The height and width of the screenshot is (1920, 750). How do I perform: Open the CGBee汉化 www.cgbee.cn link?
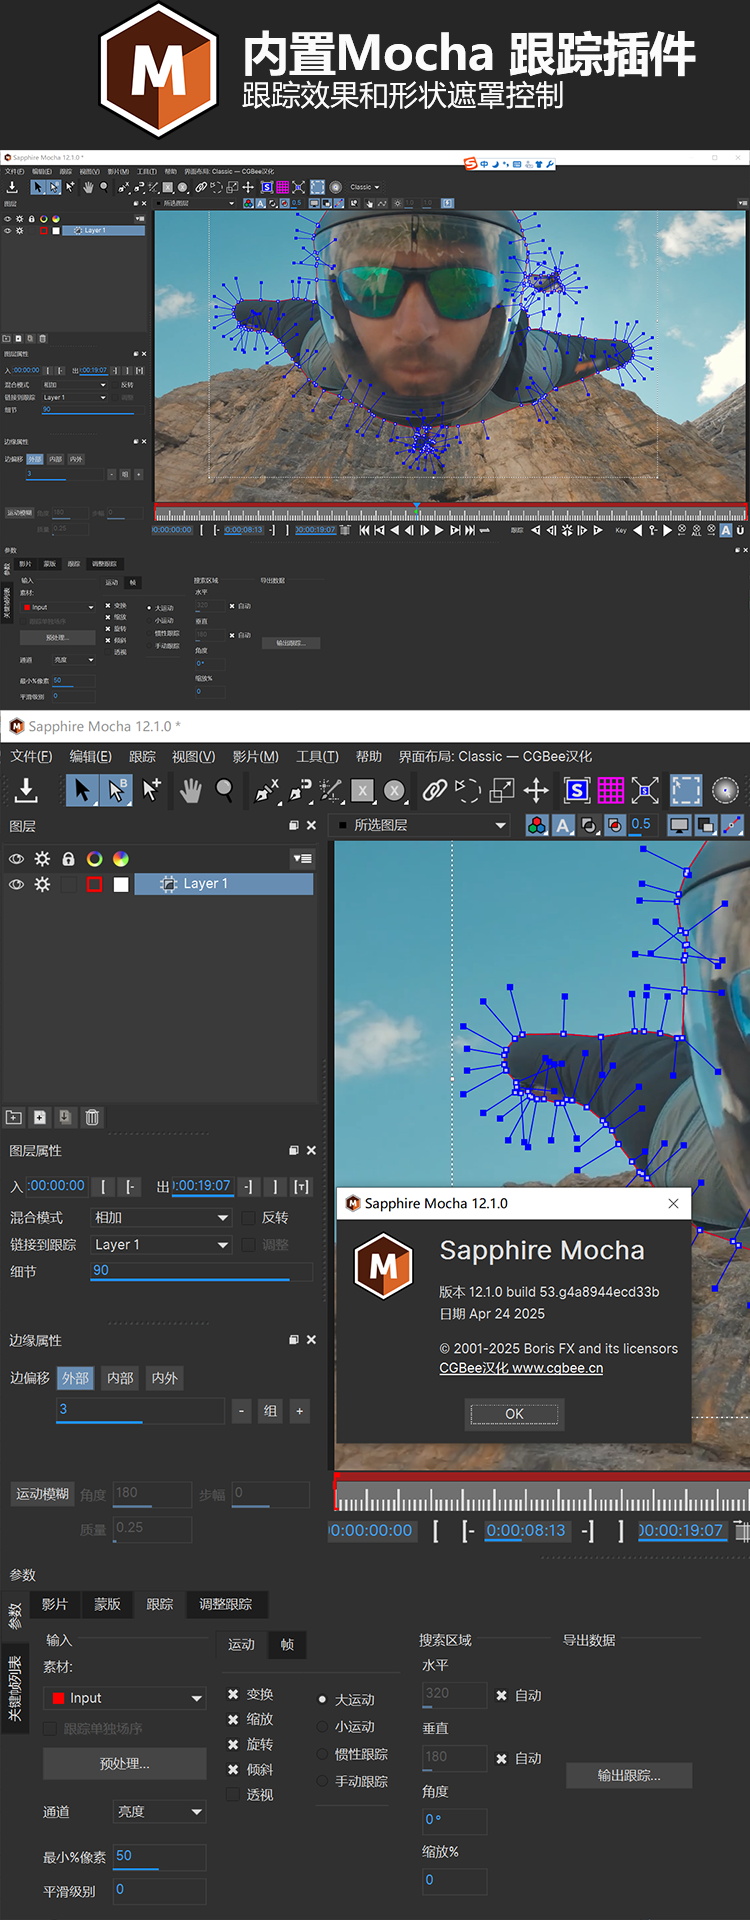click(521, 1368)
